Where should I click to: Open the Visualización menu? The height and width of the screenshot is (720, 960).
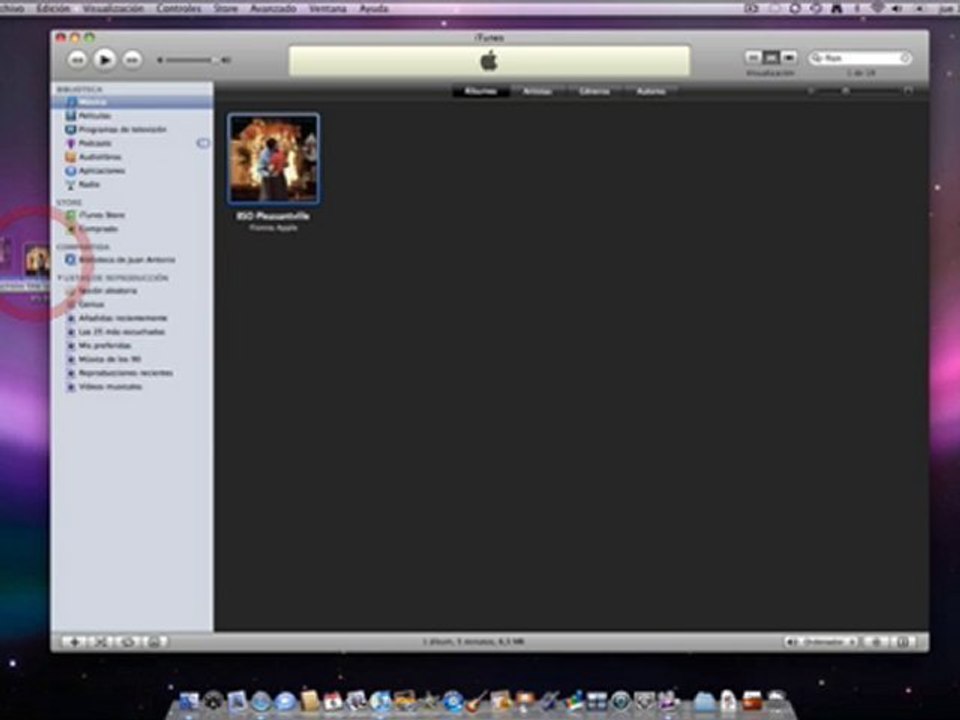pyautogui.click(x=113, y=9)
